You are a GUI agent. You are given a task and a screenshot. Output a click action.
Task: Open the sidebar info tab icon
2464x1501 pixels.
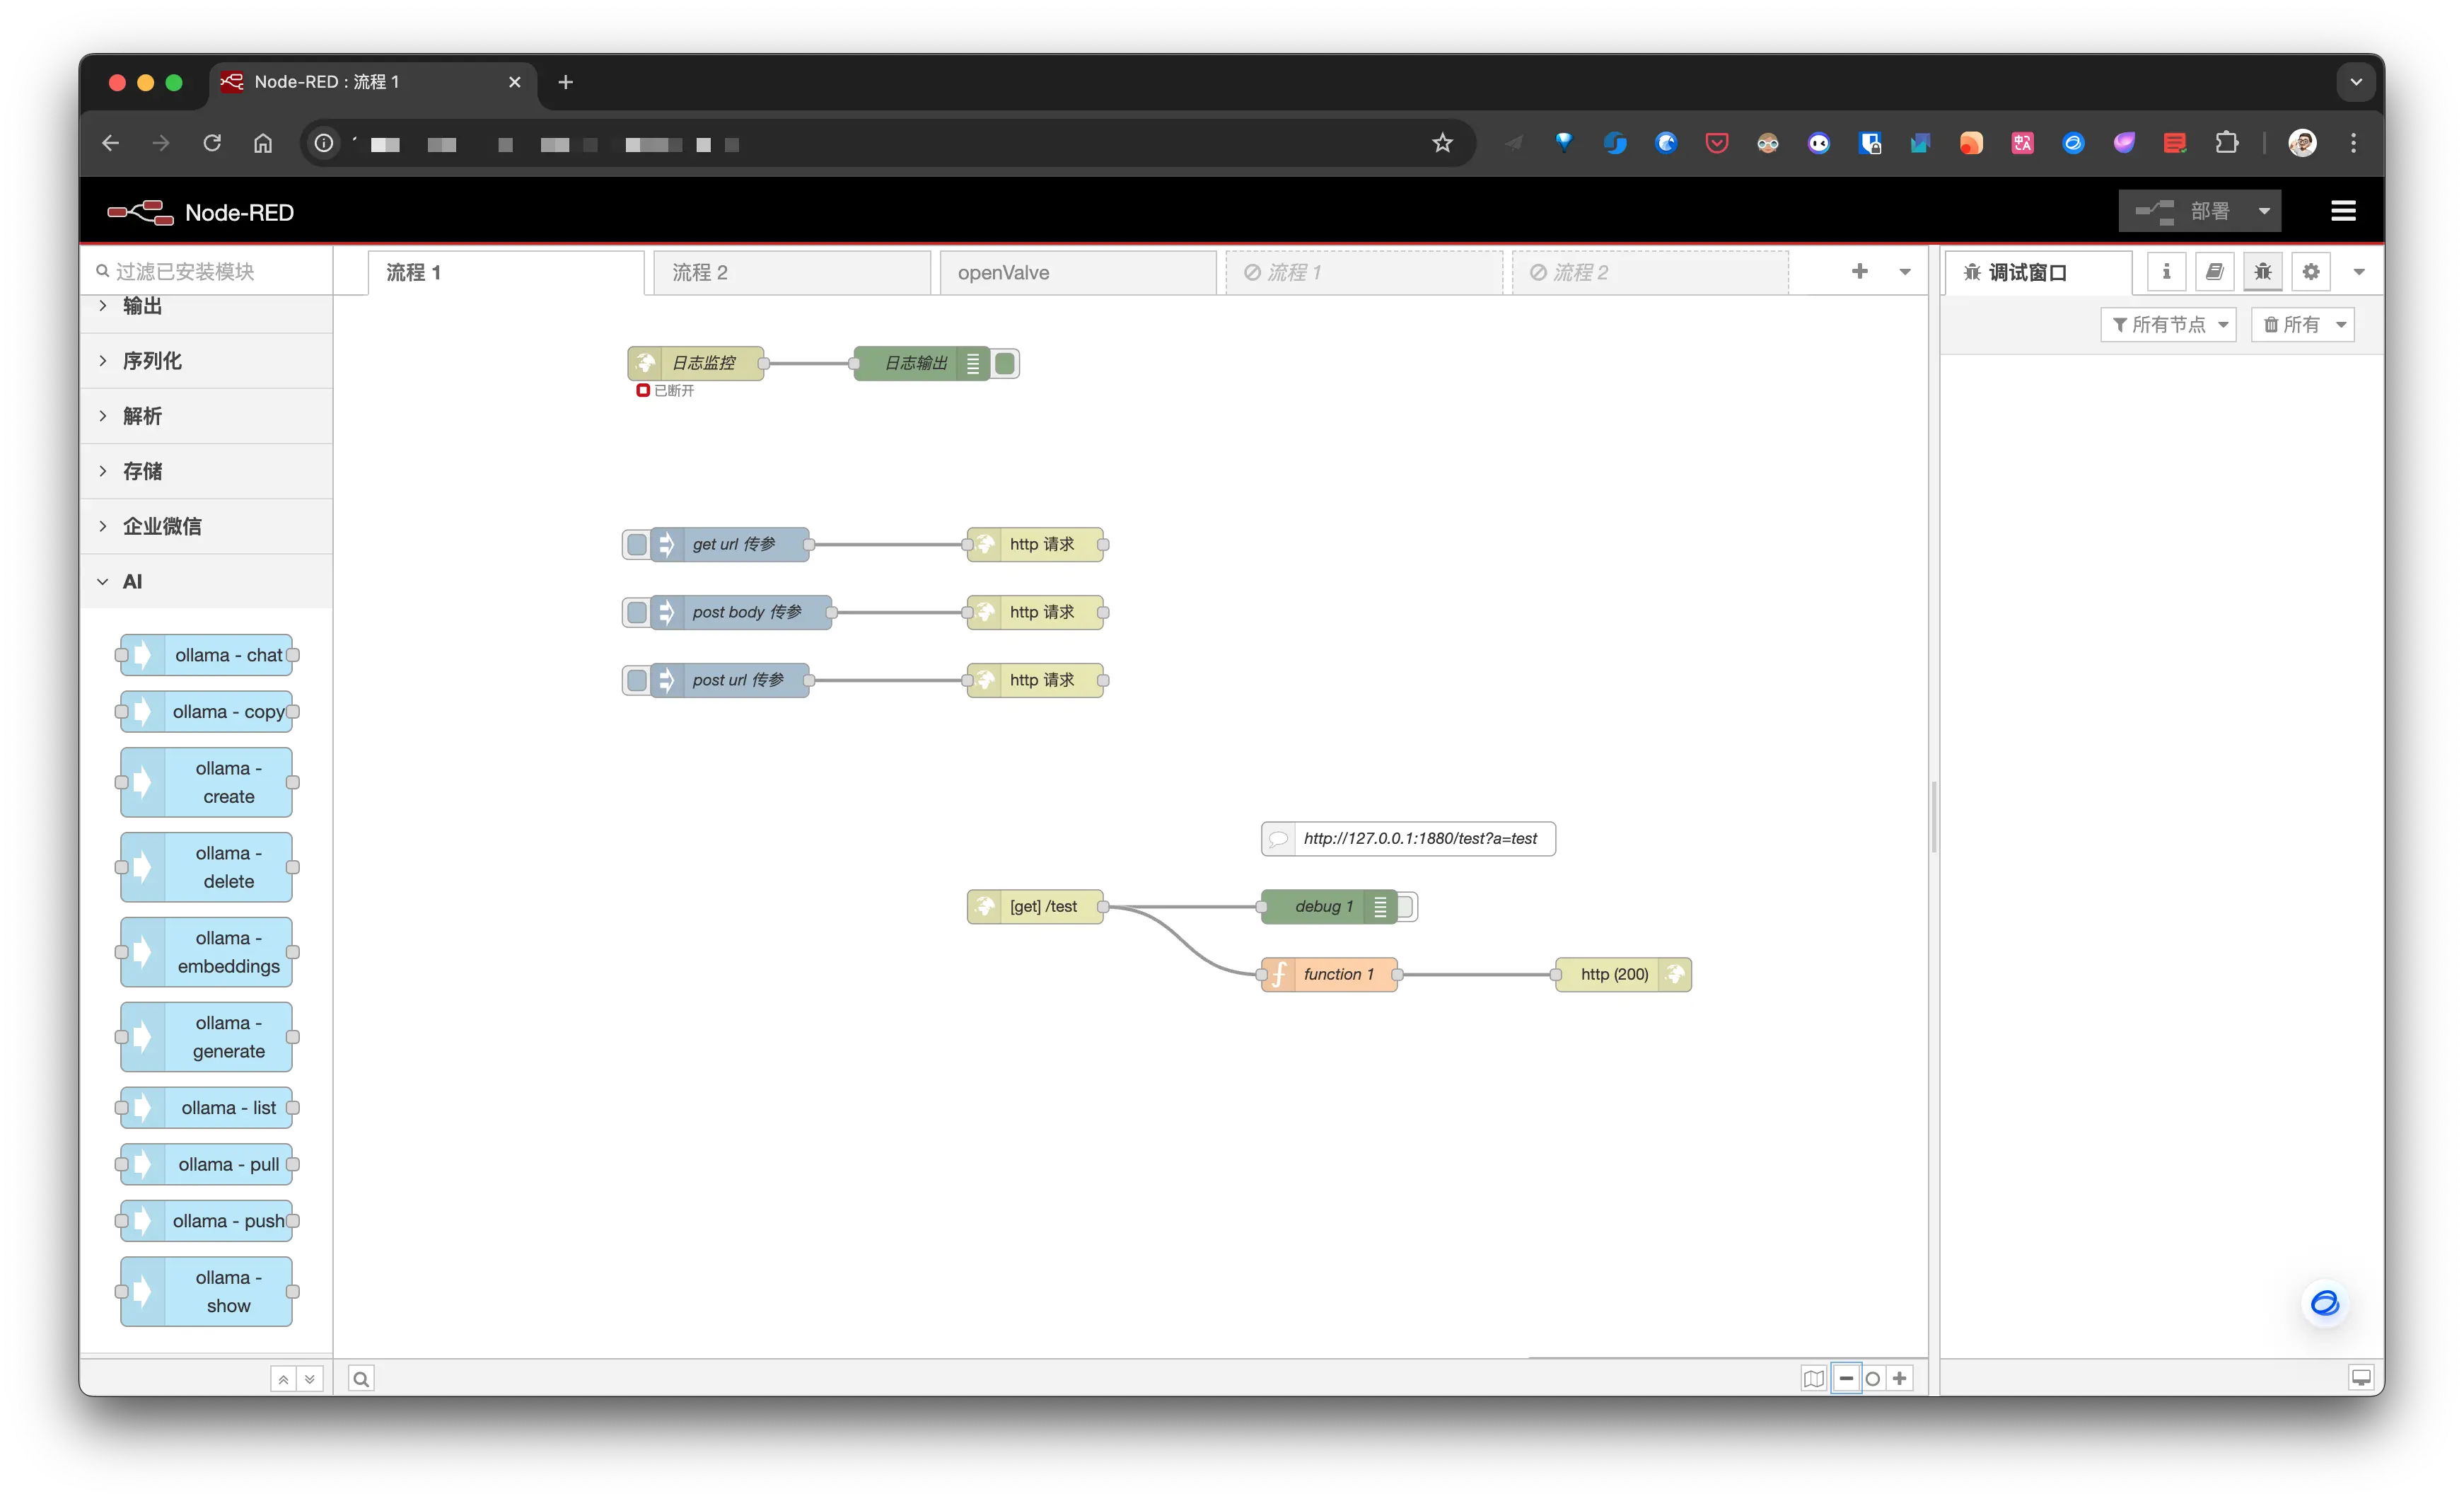pos(2166,271)
